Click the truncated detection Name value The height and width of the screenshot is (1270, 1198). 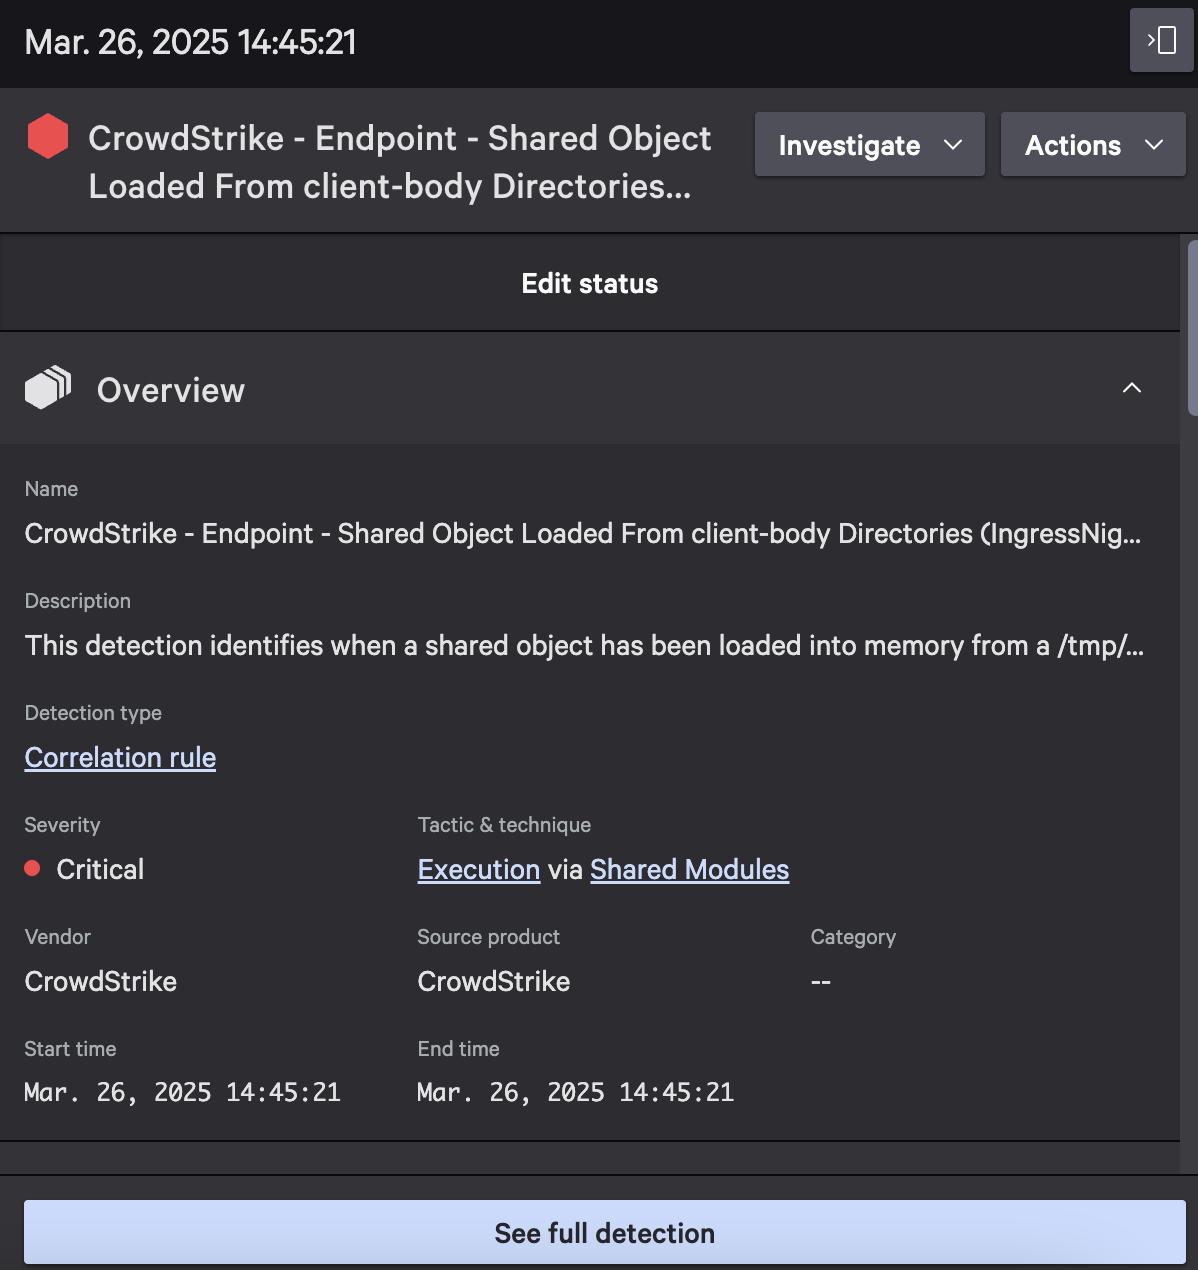(x=582, y=533)
